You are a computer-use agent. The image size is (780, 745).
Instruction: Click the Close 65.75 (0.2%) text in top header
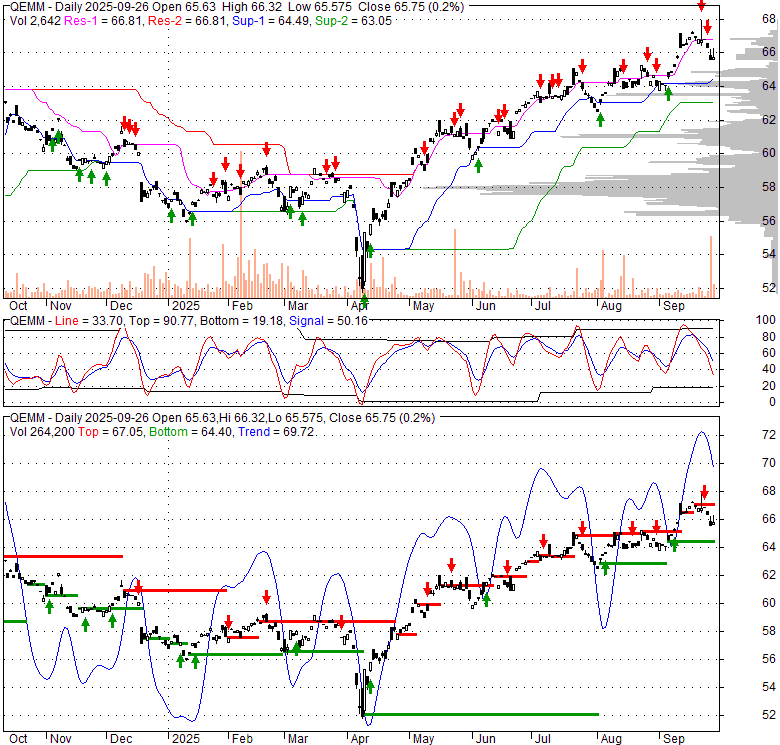[x=411, y=7]
